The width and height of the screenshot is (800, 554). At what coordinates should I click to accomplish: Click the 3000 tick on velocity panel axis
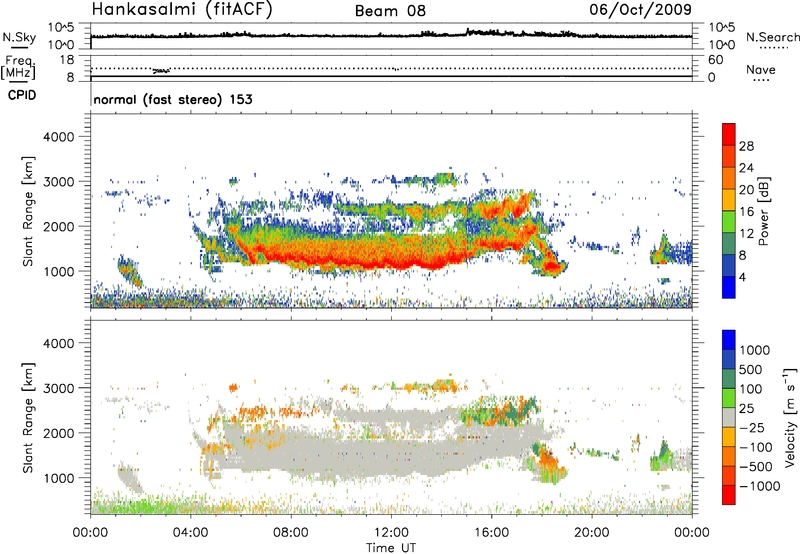coord(58,388)
